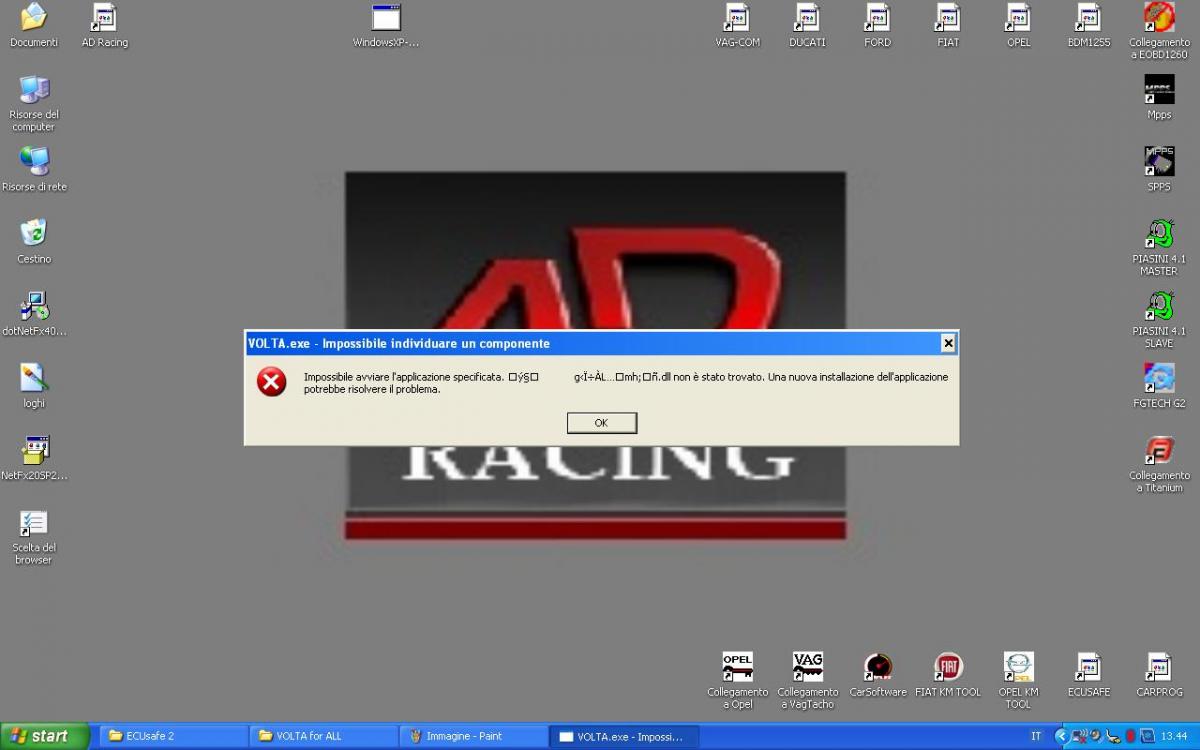Open the Mpps desktop icon
The width and height of the screenshot is (1200, 750).
[x=1159, y=97]
